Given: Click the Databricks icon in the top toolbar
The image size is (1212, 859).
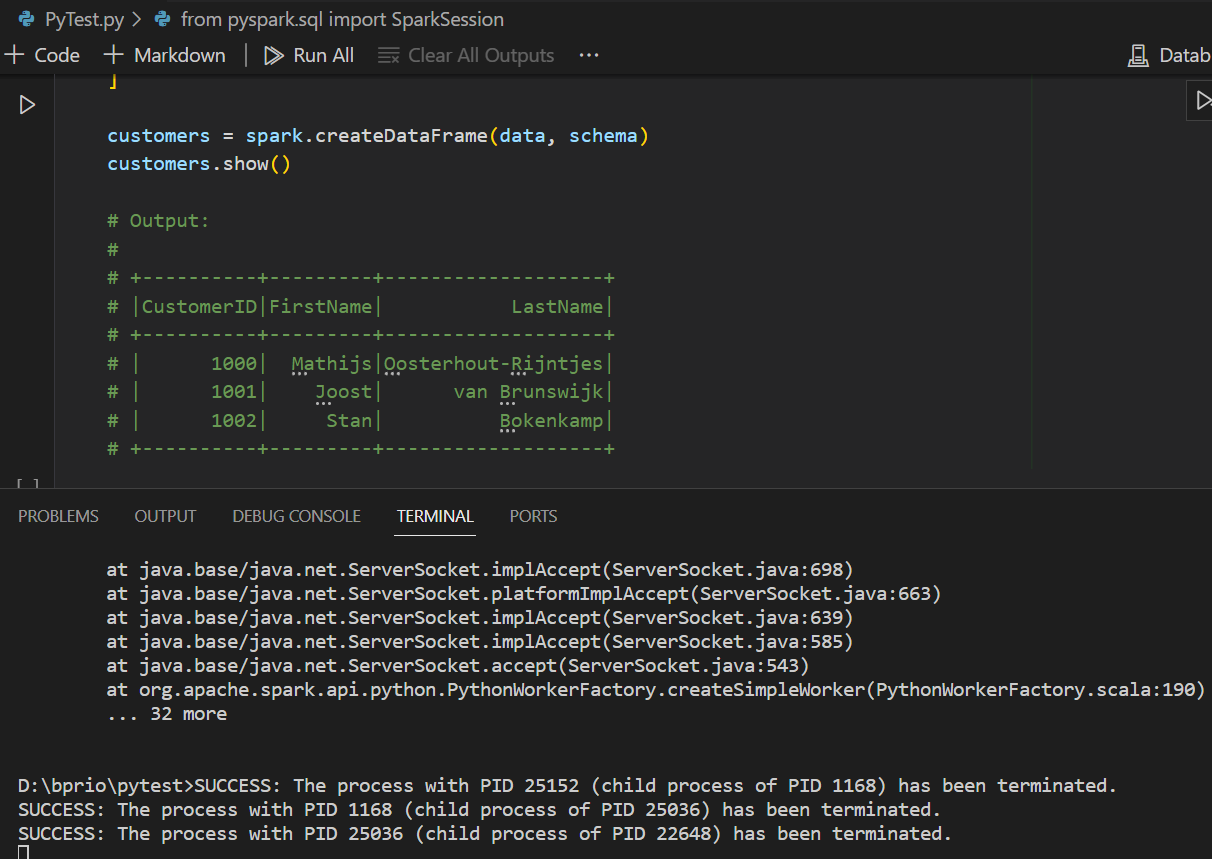Looking at the screenshot, I should coord(1138,55).
